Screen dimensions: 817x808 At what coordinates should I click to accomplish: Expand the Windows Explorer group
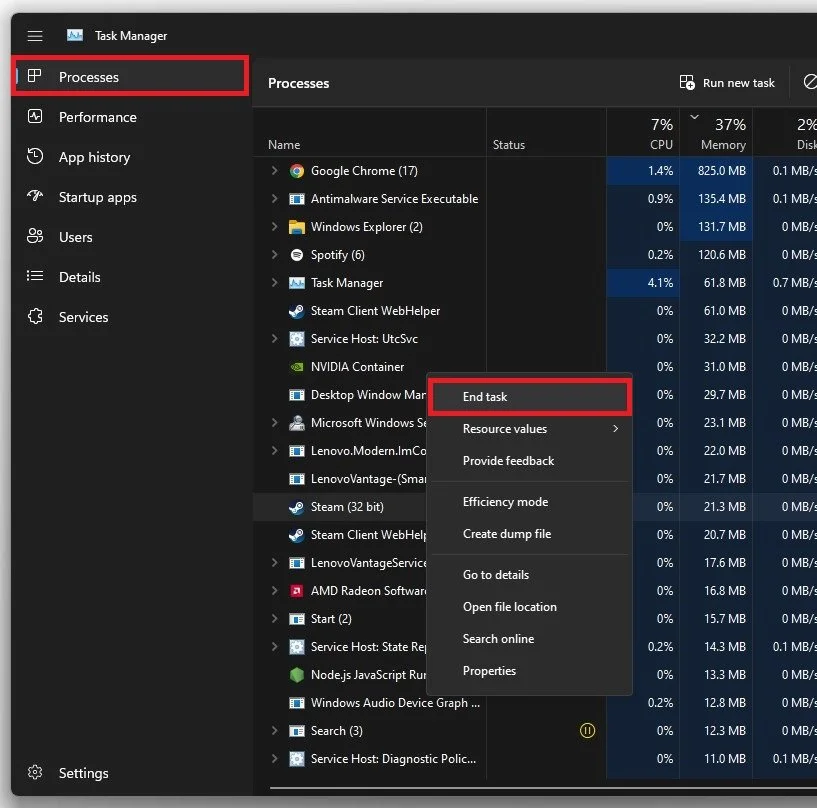tap(275, 227)
